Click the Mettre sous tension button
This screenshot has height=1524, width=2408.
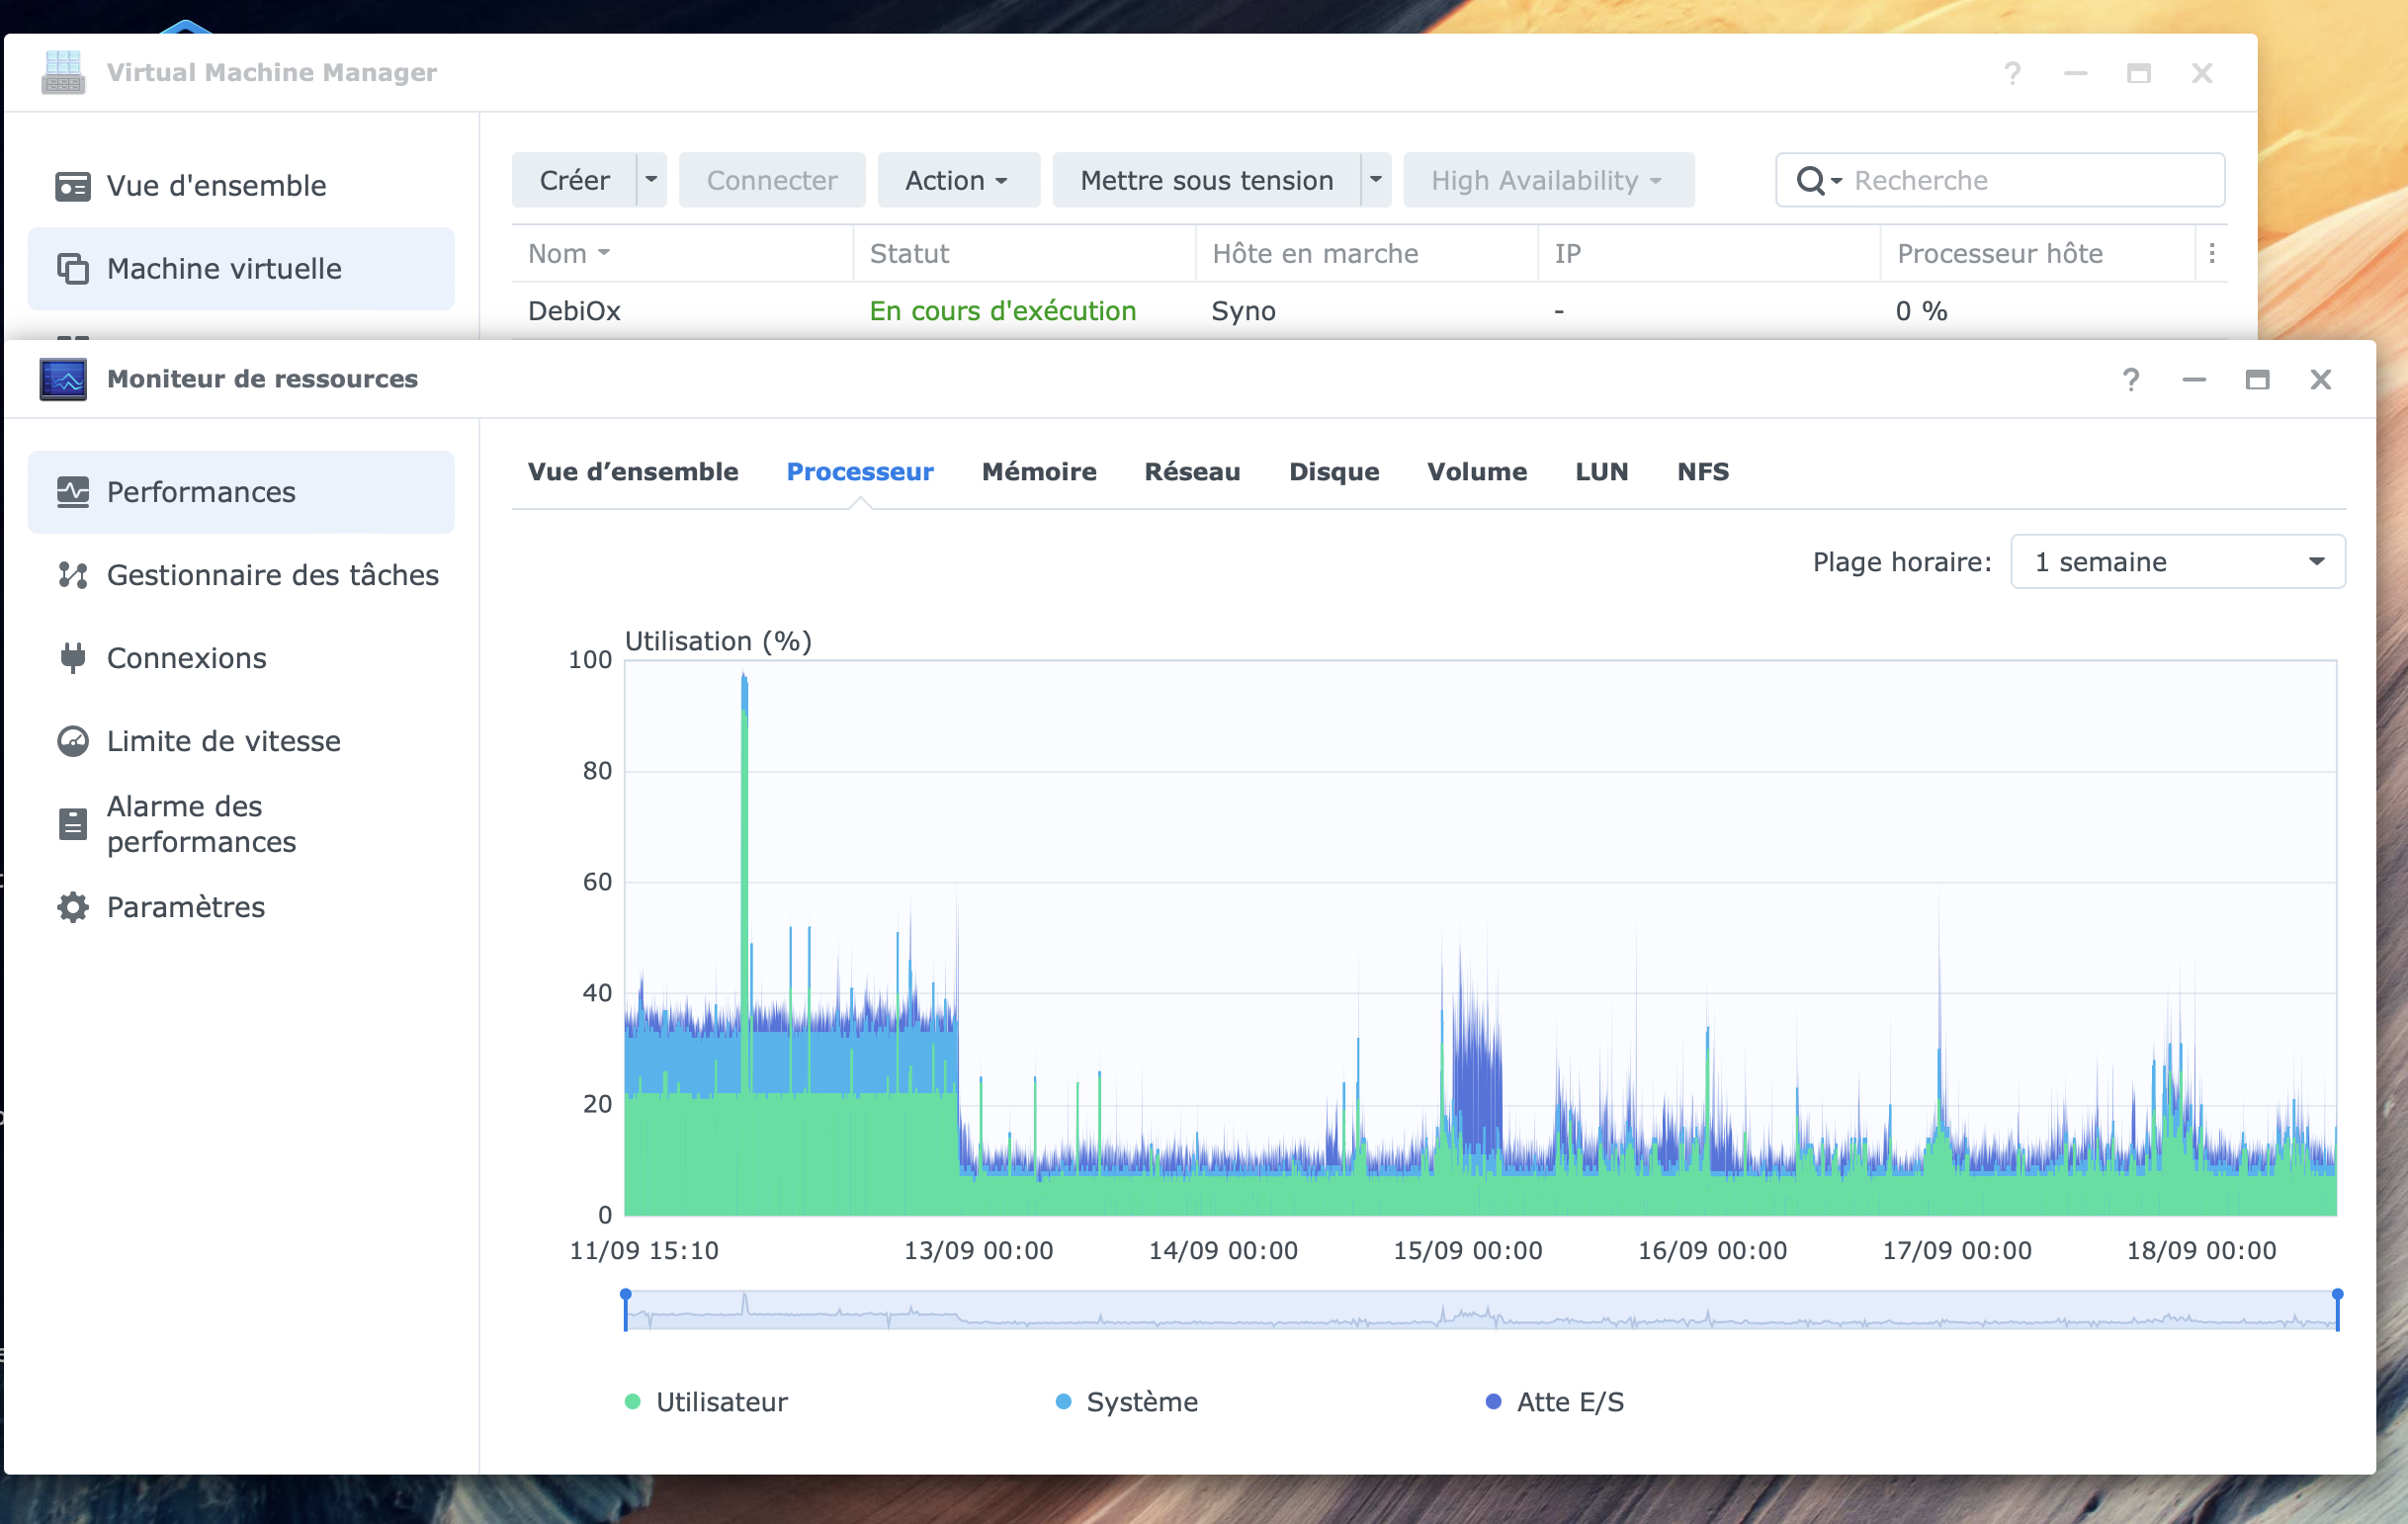[1205, 180]
